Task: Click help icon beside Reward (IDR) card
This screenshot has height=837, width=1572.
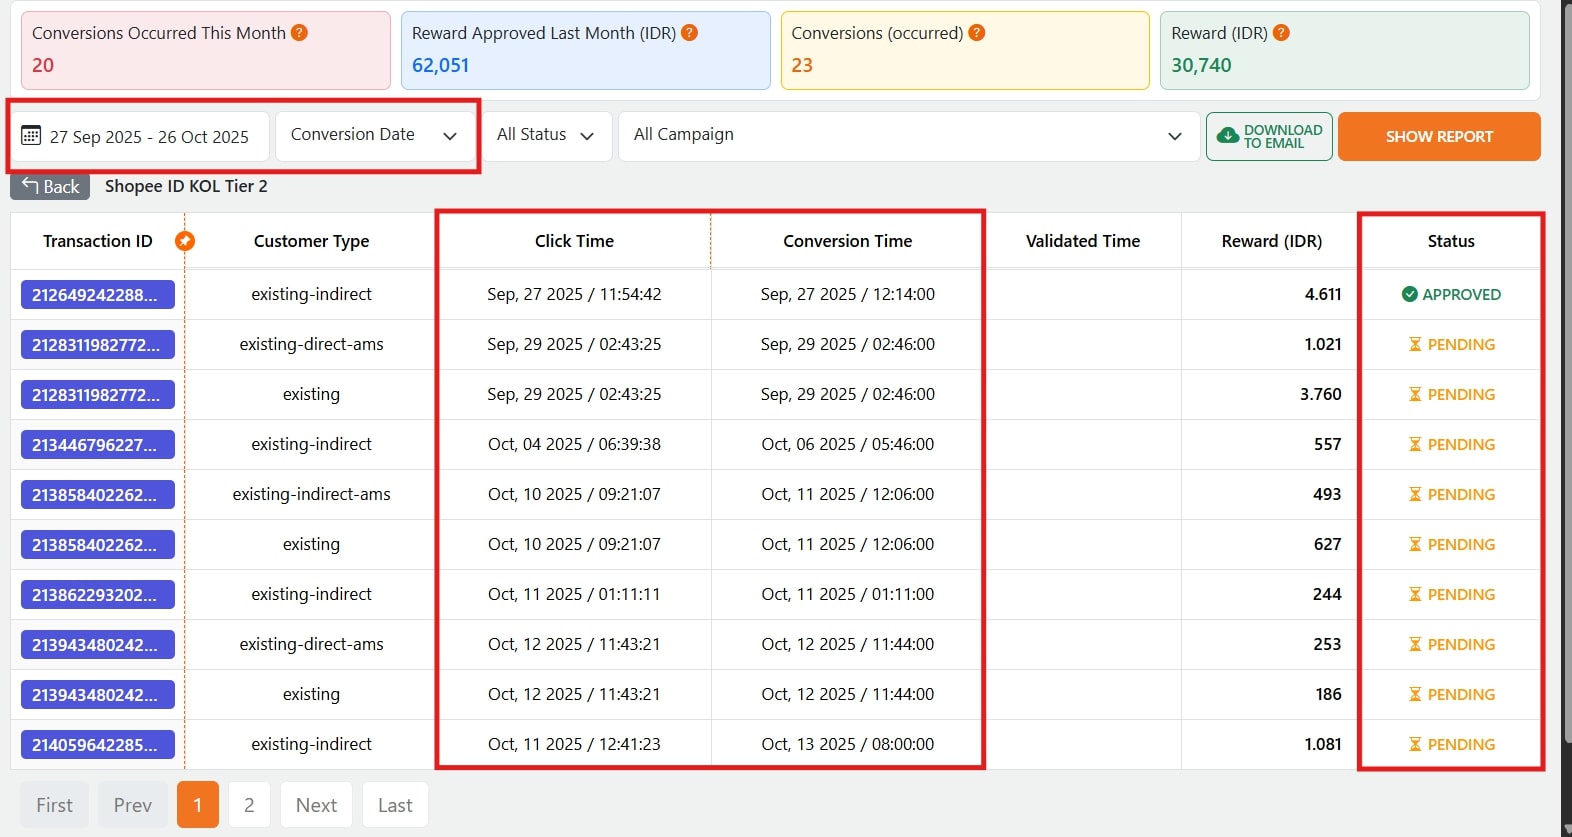Action: click(1281, 33)
